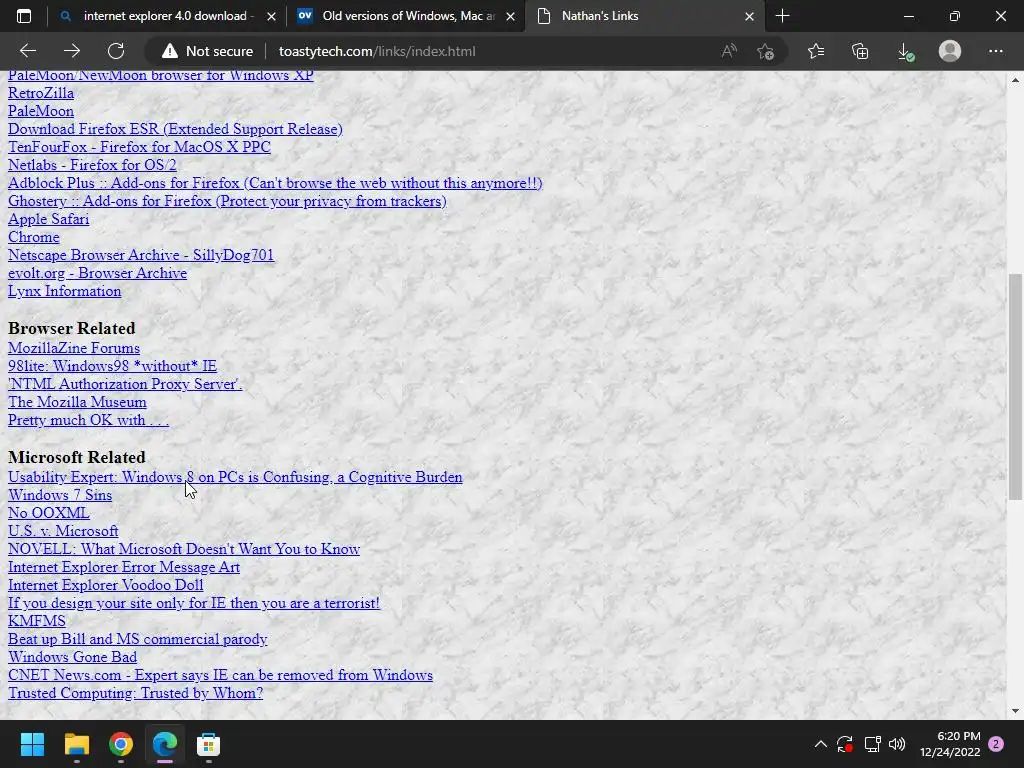
Task: Open the volume control tray icon
Action: pyautogui.click(x=897, y=744)
